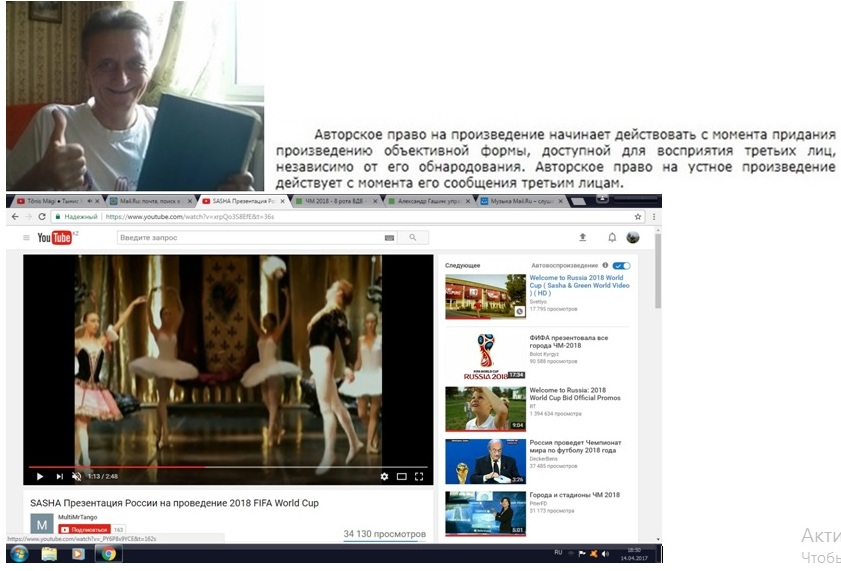Click the boy thumbnail with 9:04 duration

pos(485,409)
